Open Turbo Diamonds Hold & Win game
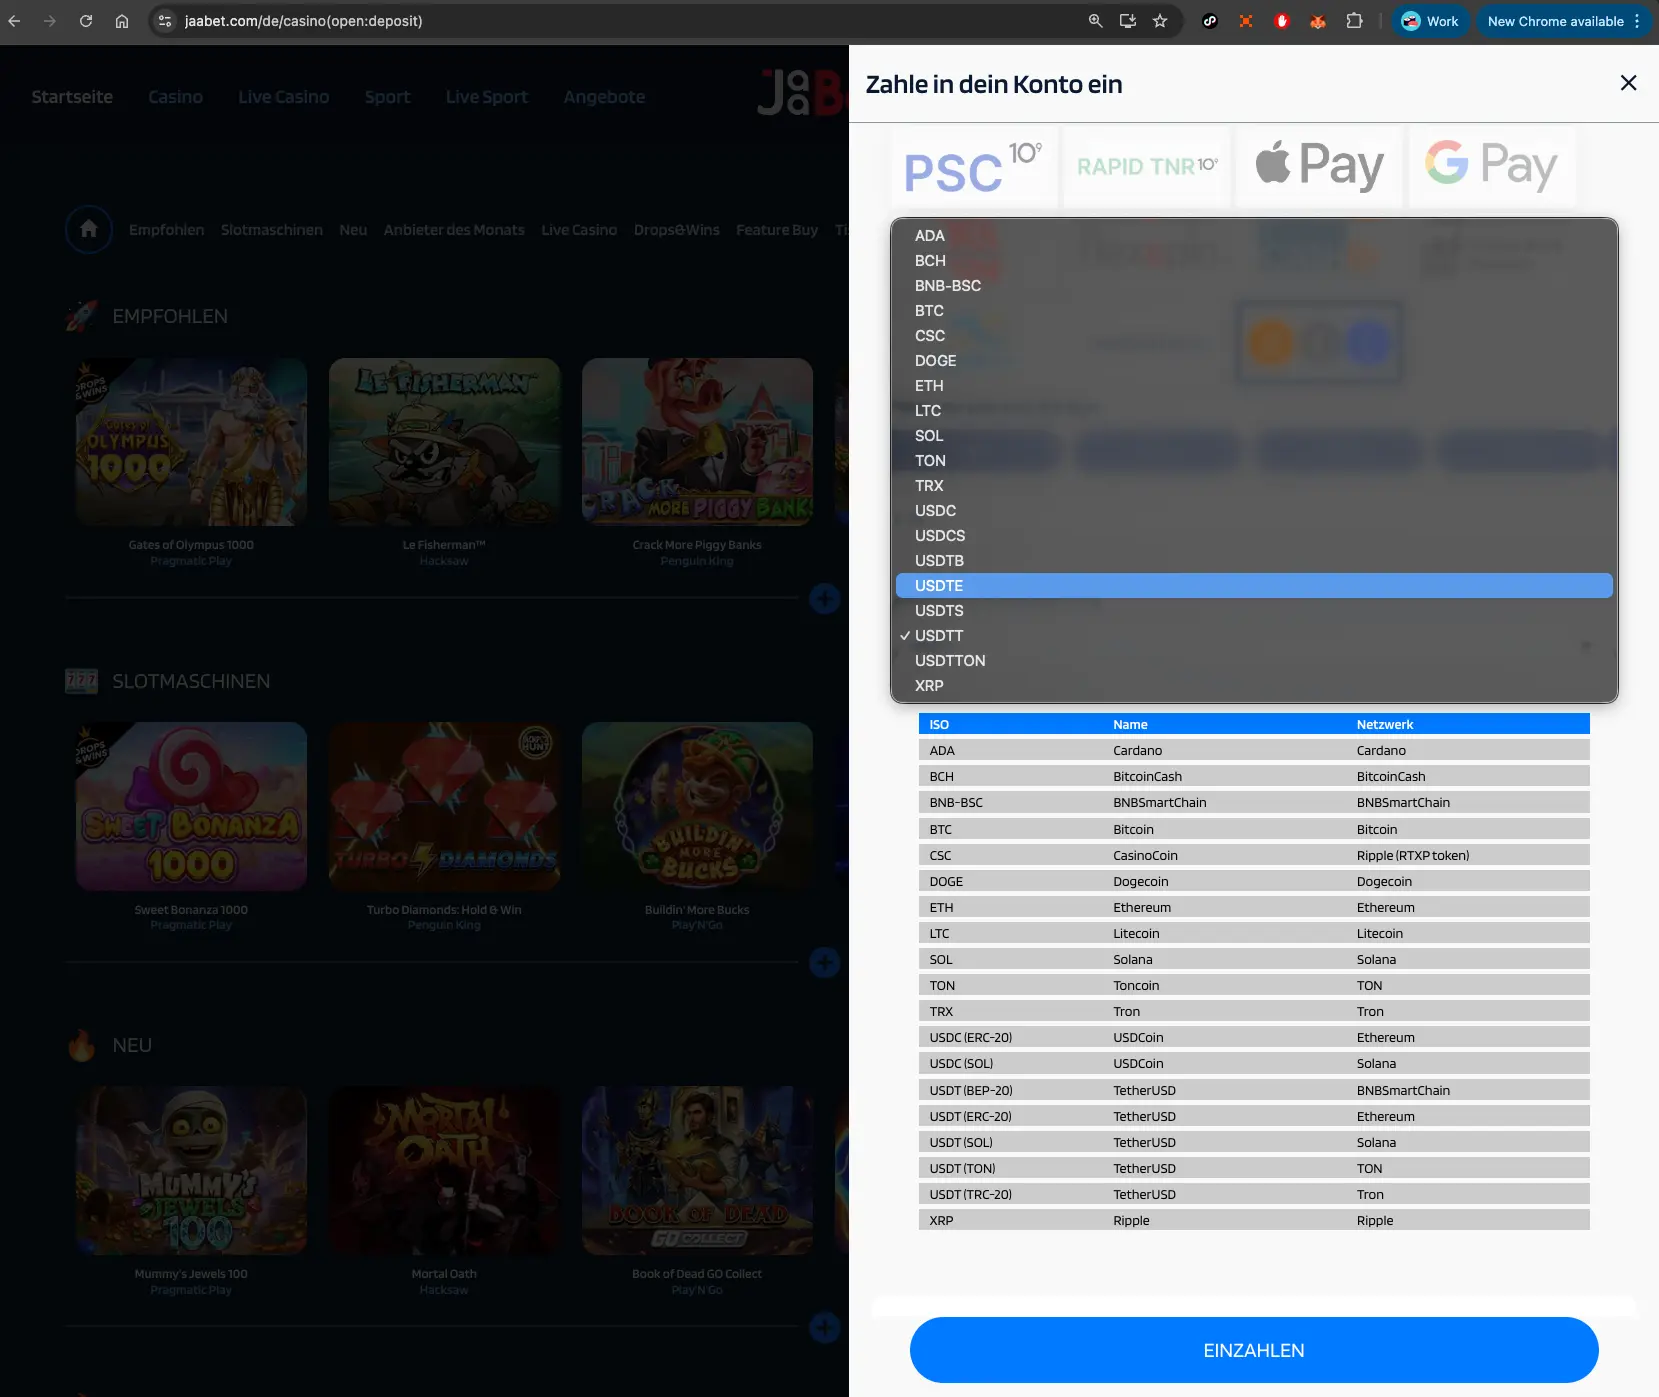1659x1397 pixels. tap(444, 806)
